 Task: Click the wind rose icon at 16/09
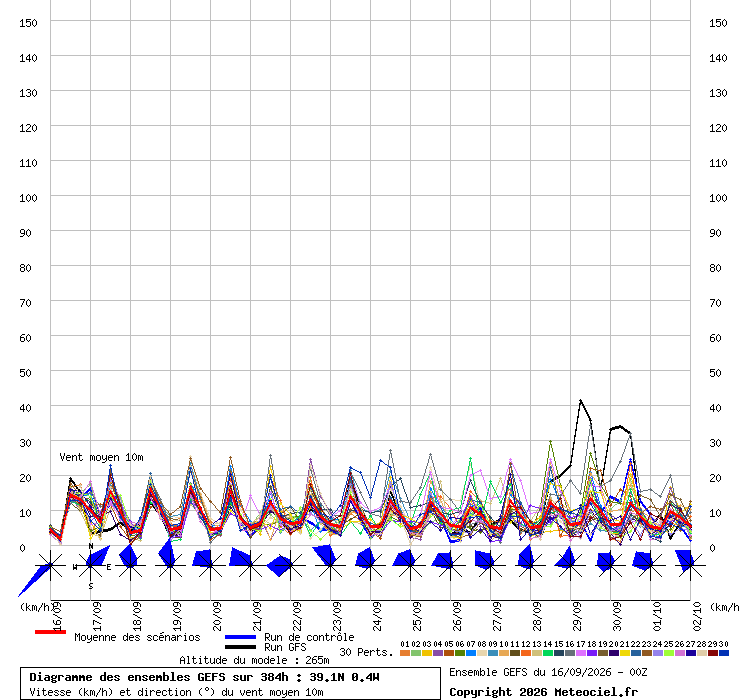pyautogui.click(x=50, y=565)
